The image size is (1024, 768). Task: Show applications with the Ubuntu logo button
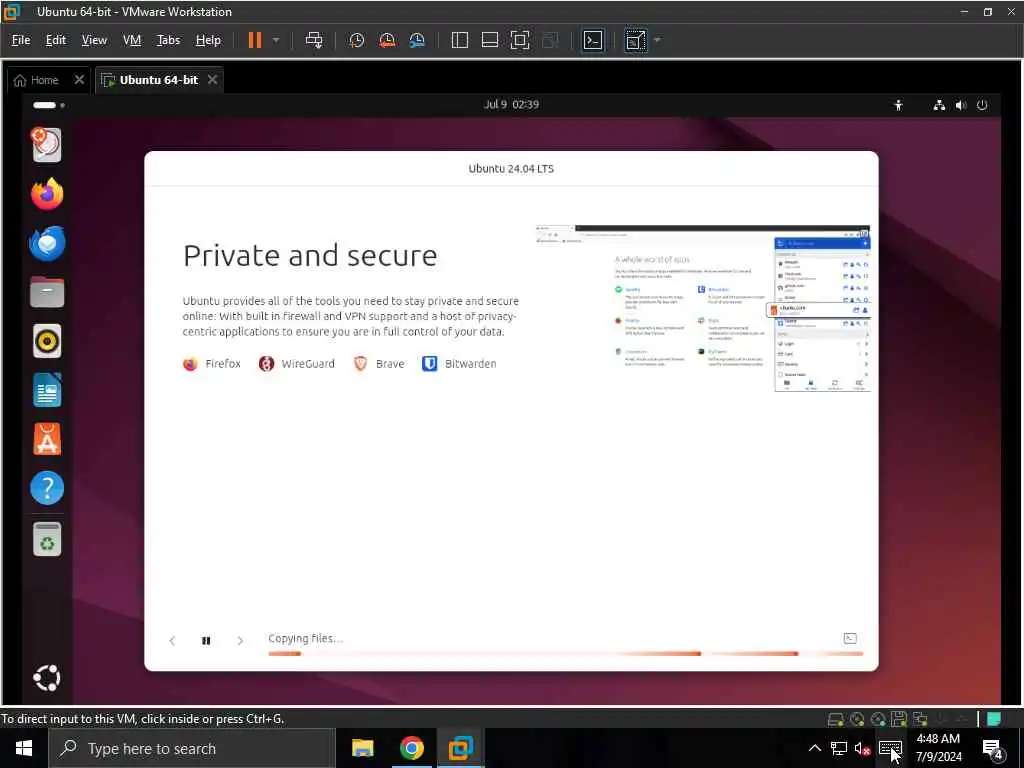point(47,678)
